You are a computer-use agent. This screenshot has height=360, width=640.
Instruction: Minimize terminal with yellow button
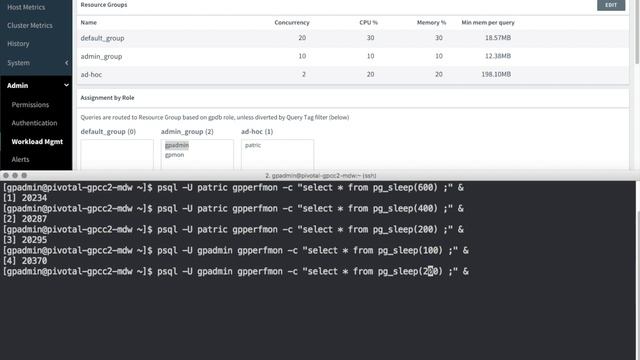15,176
